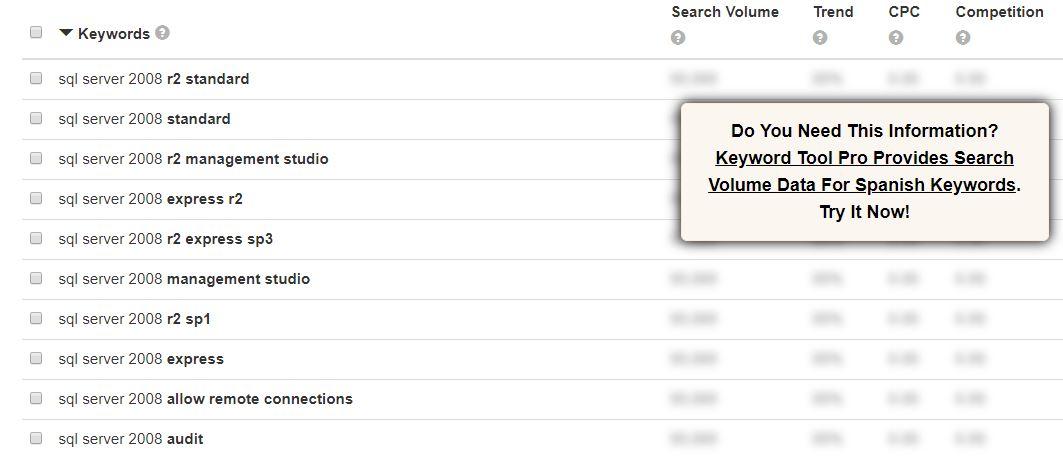
Task: Sort by the Trend column header
Action: click(833, 12)
